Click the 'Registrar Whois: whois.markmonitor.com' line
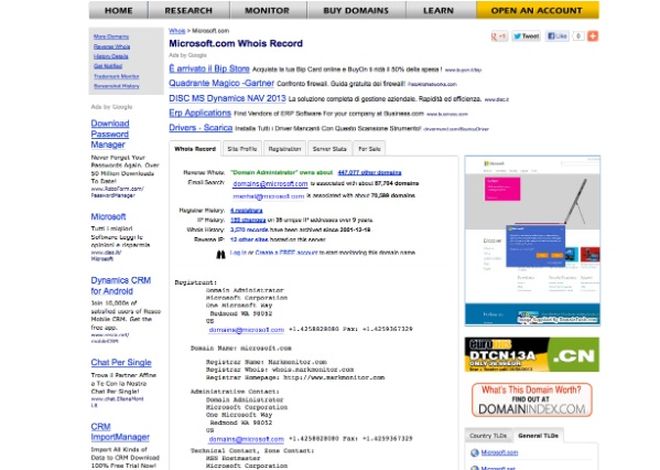This screenshot has height=470, width=660. [x=280, y=369]
